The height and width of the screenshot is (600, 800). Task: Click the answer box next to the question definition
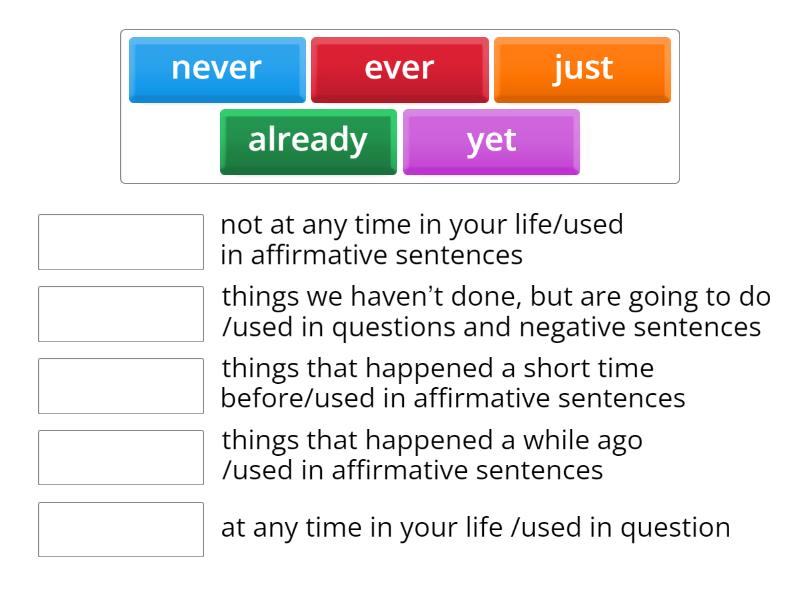(120, 527)
